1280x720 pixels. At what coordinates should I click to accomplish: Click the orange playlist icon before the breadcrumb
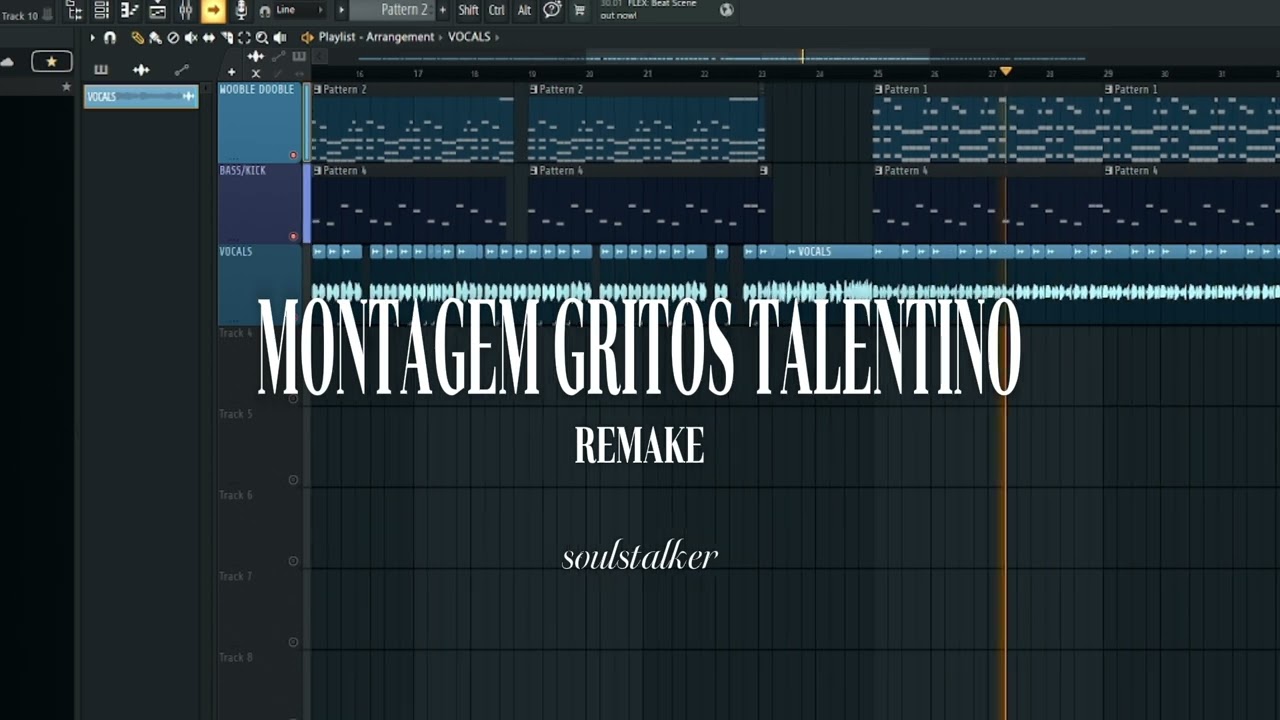coord(307,38)
